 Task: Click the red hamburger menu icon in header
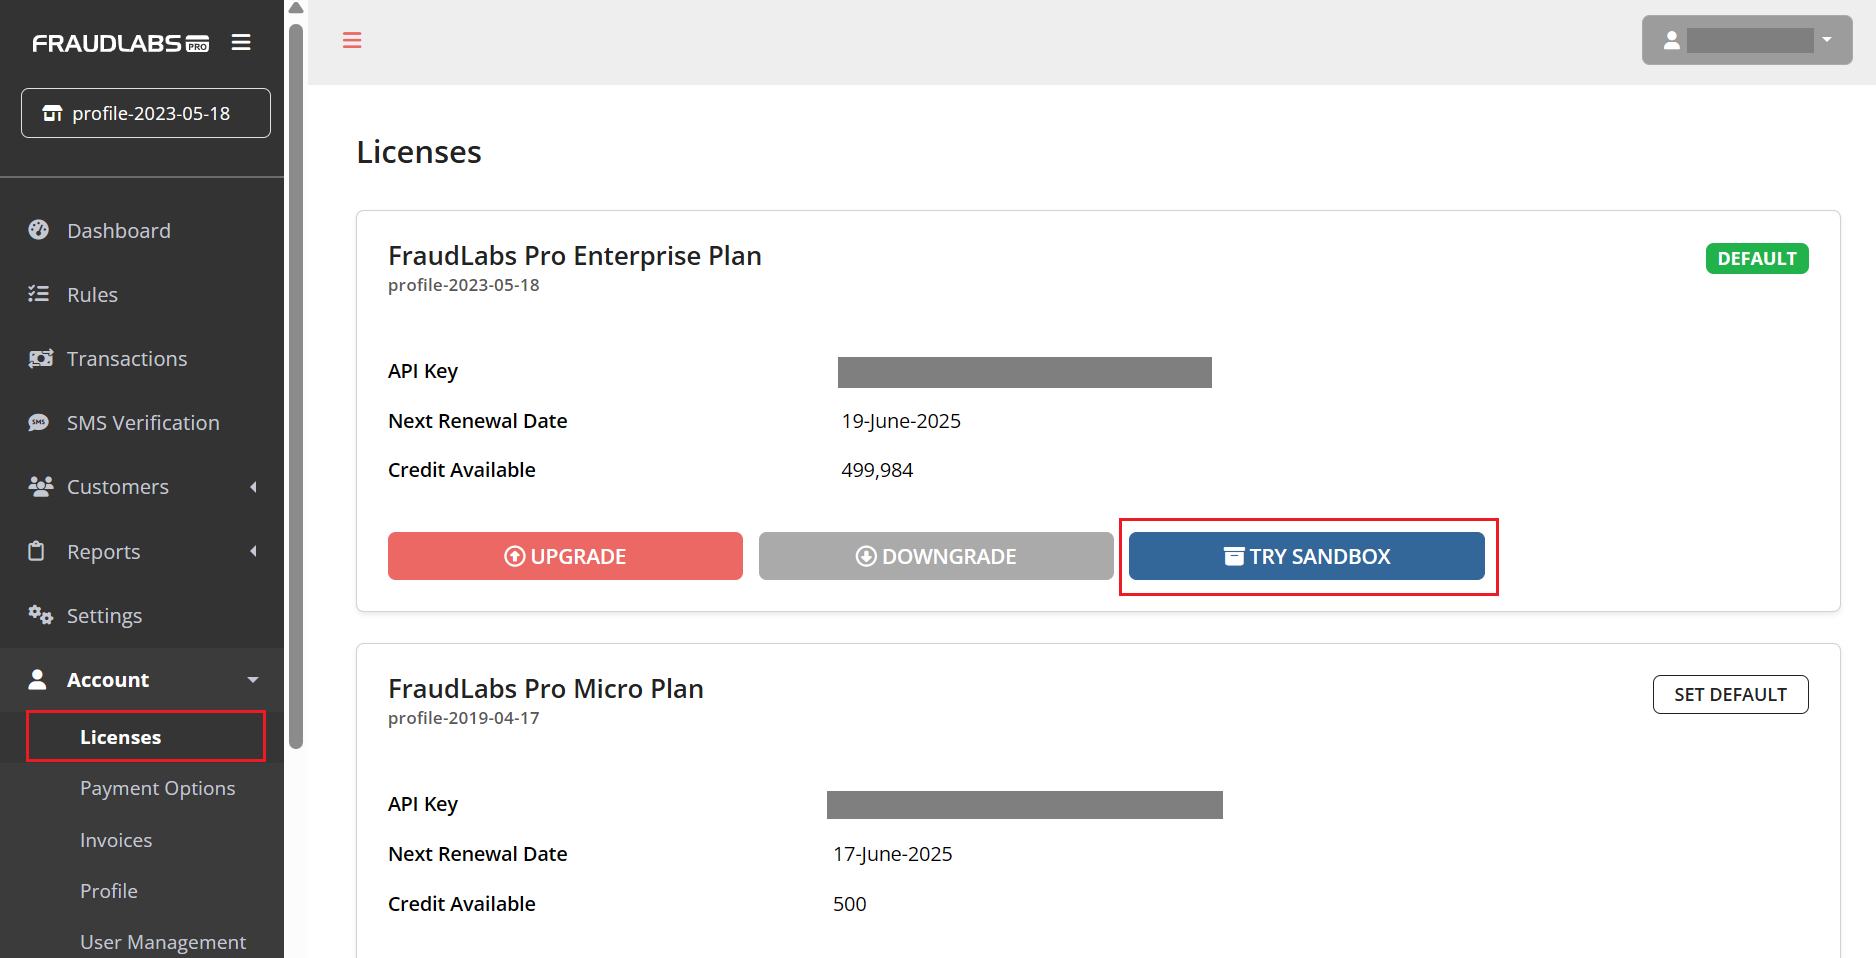[352, 40]
